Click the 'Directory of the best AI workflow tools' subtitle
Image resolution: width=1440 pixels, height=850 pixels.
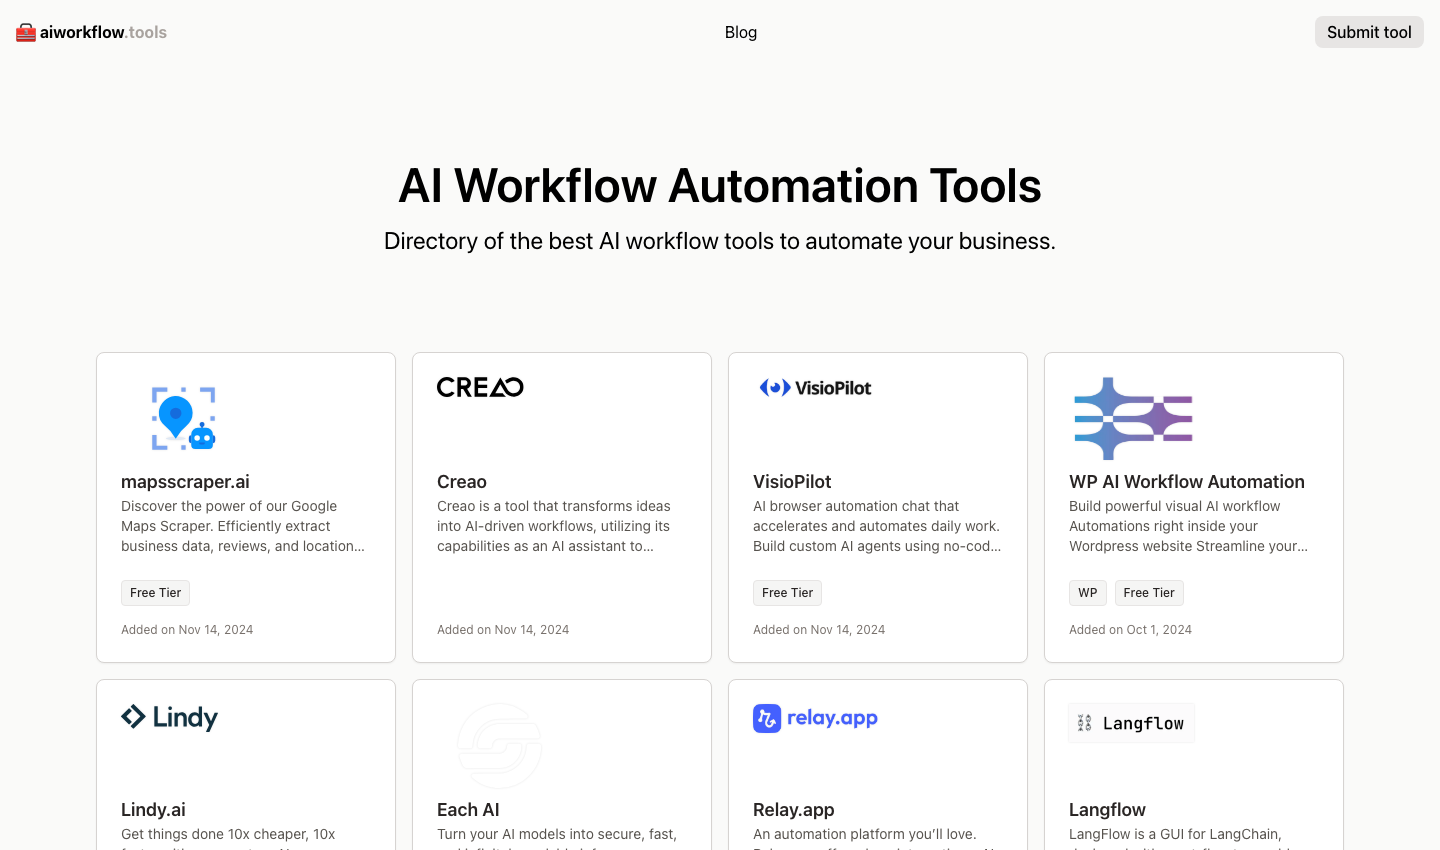coord(720,241)
